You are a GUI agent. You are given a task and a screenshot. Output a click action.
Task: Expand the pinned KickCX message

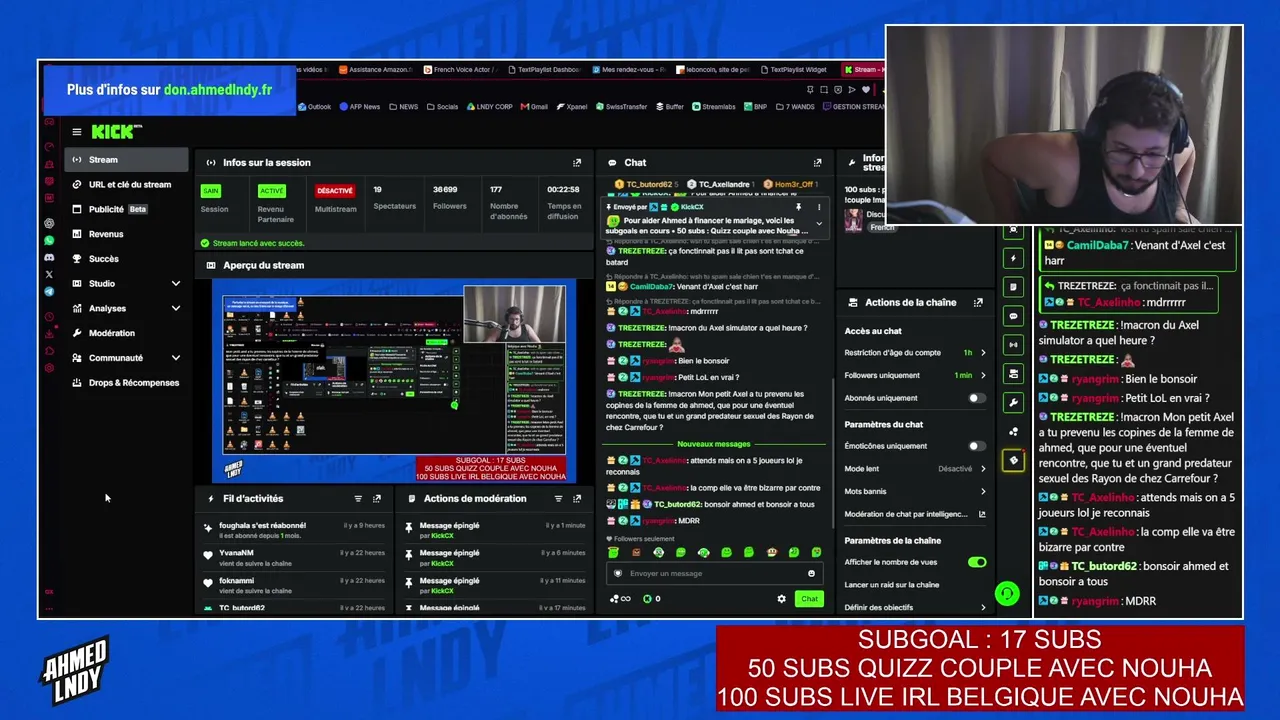819,224
